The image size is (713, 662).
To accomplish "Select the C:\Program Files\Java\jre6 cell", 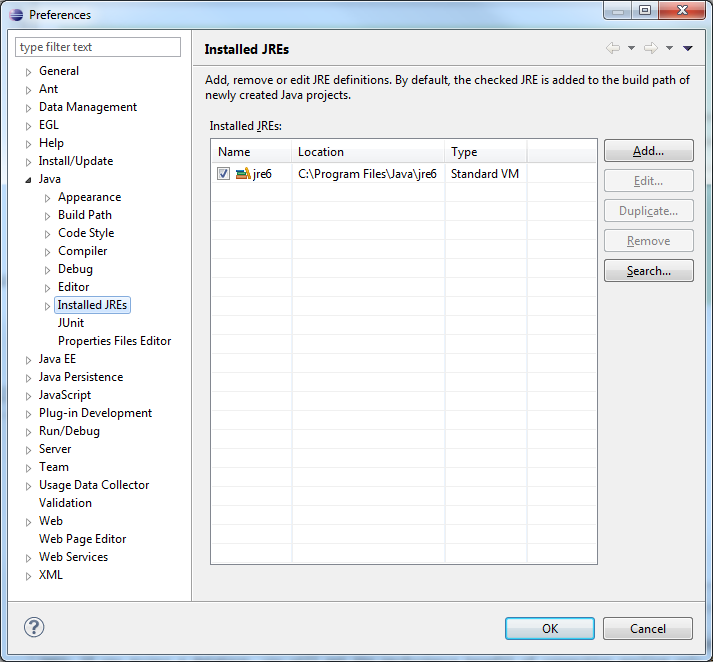I will pyautogui.click(x=367, y=174).
